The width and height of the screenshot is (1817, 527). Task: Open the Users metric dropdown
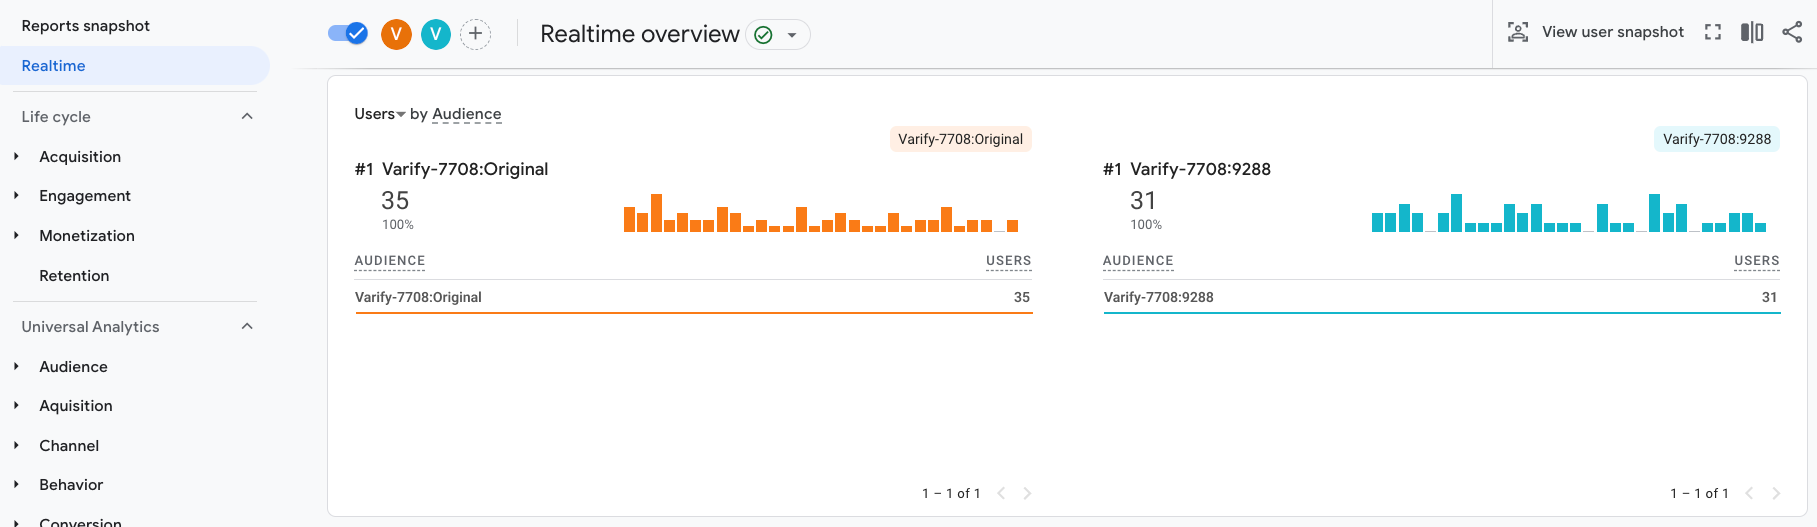(380, 114)
